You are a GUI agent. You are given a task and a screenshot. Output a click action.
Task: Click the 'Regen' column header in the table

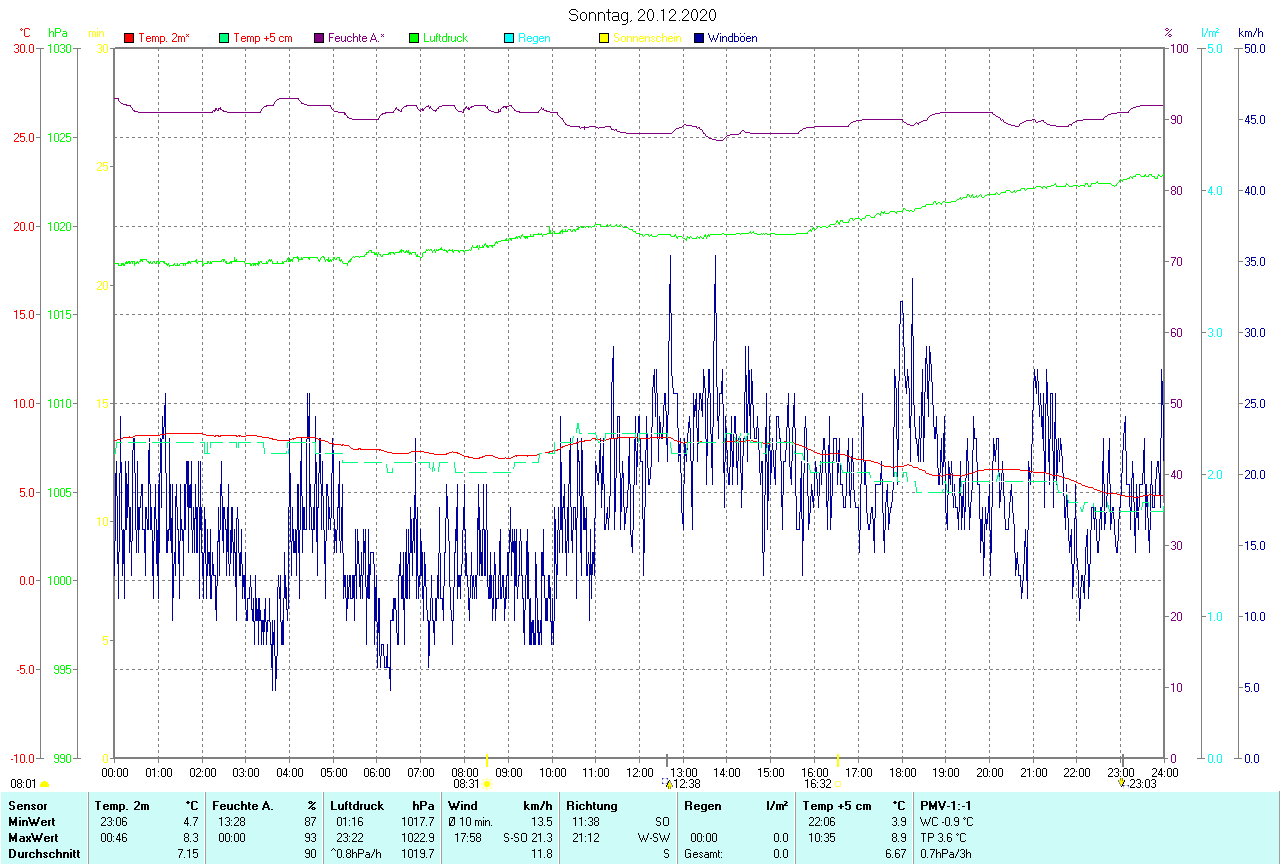coord(702,806)
